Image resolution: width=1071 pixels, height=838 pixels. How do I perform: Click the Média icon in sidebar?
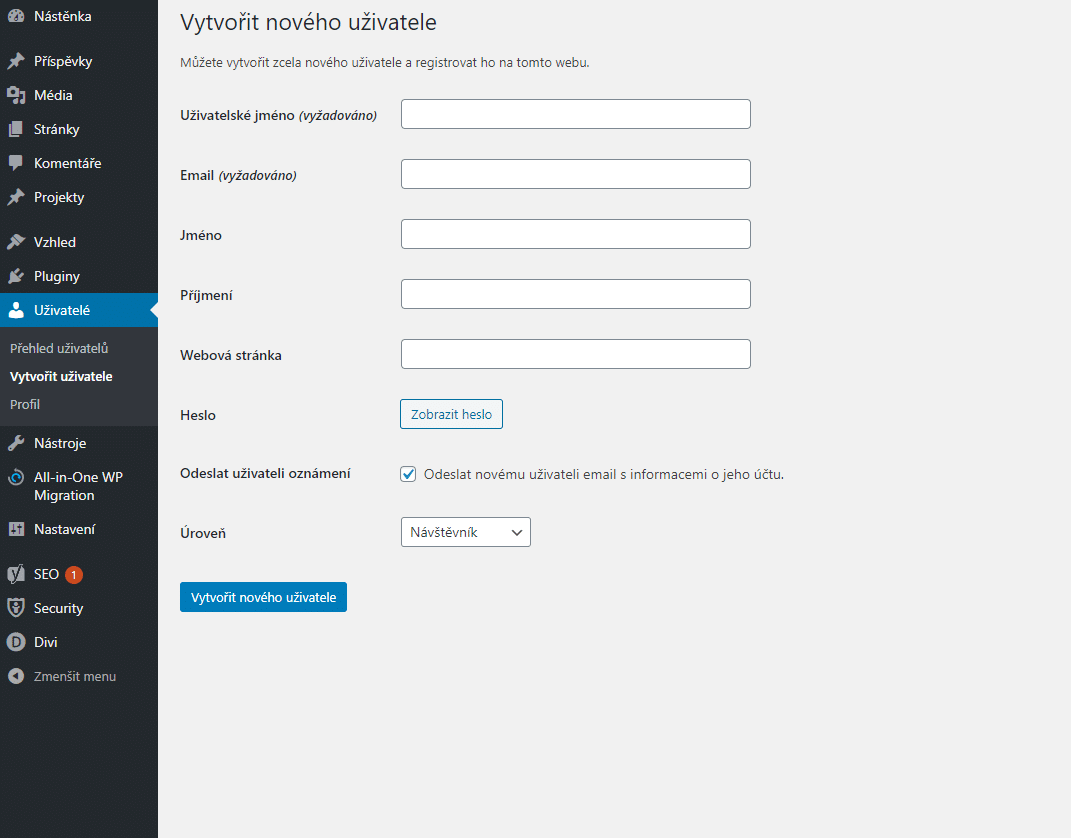[x=16, y=96]
